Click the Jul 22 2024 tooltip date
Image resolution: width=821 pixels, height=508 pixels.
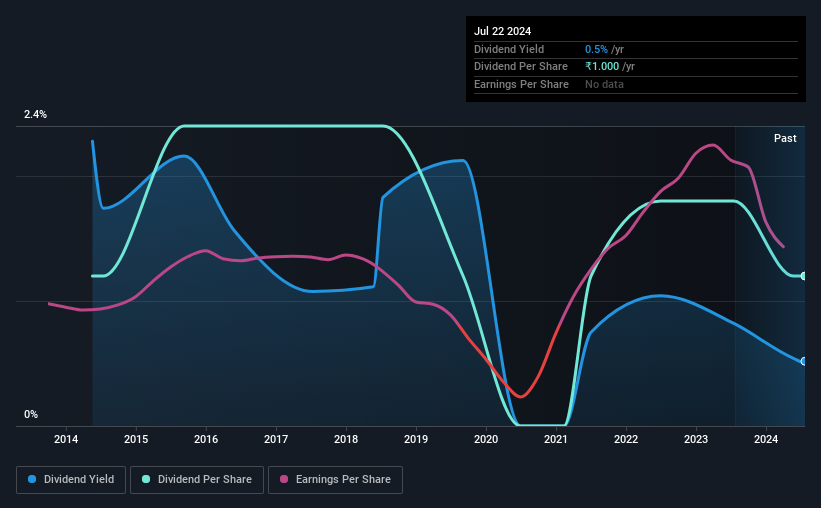pos(503,31)
